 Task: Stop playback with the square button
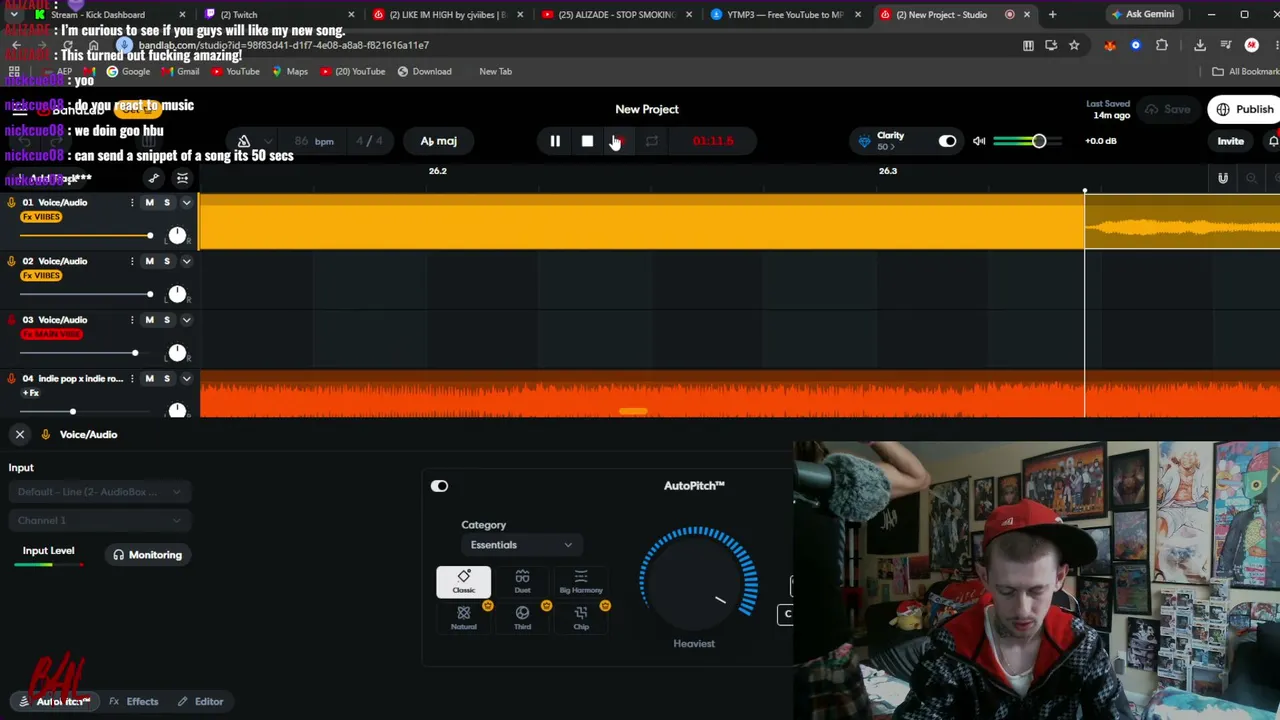coord(587,141)
